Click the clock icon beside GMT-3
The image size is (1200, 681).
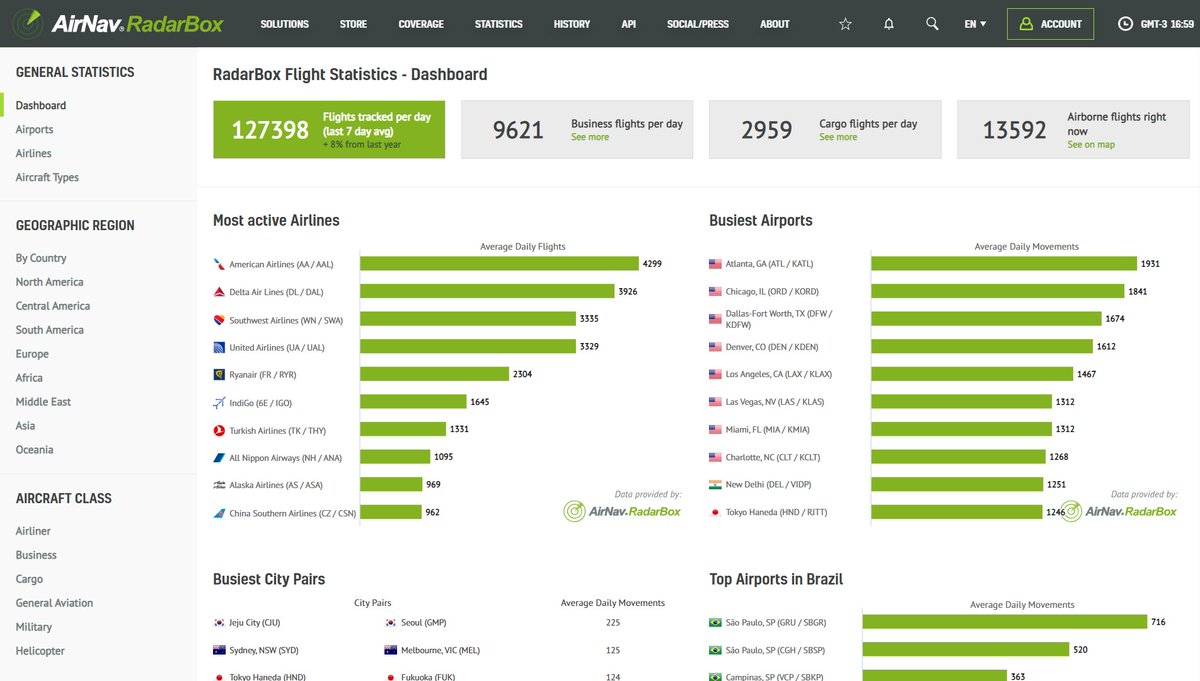tap(1125, 24)
